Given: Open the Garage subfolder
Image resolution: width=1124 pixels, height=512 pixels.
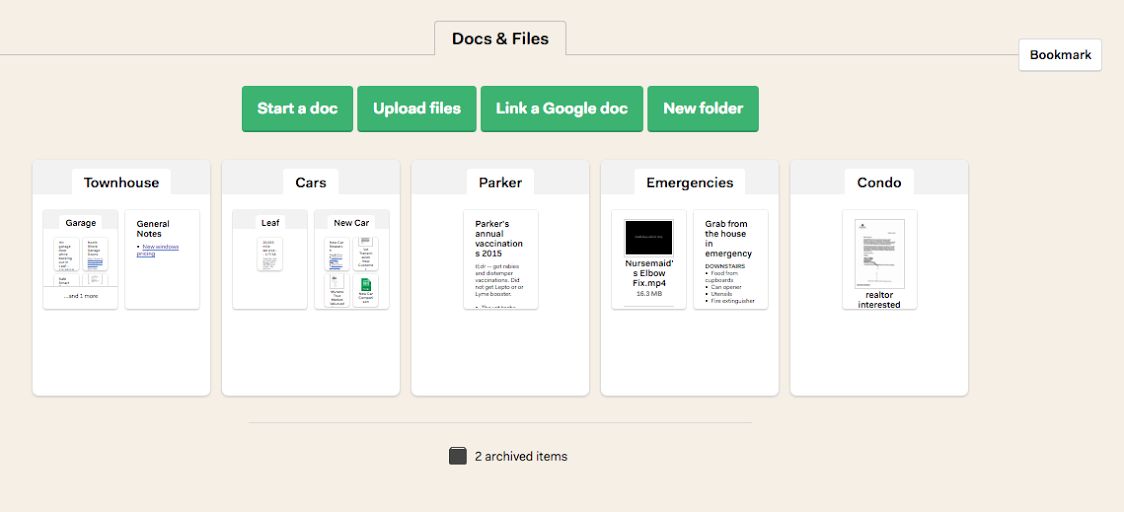Looking at the screenshot, I should click(80, 223).
